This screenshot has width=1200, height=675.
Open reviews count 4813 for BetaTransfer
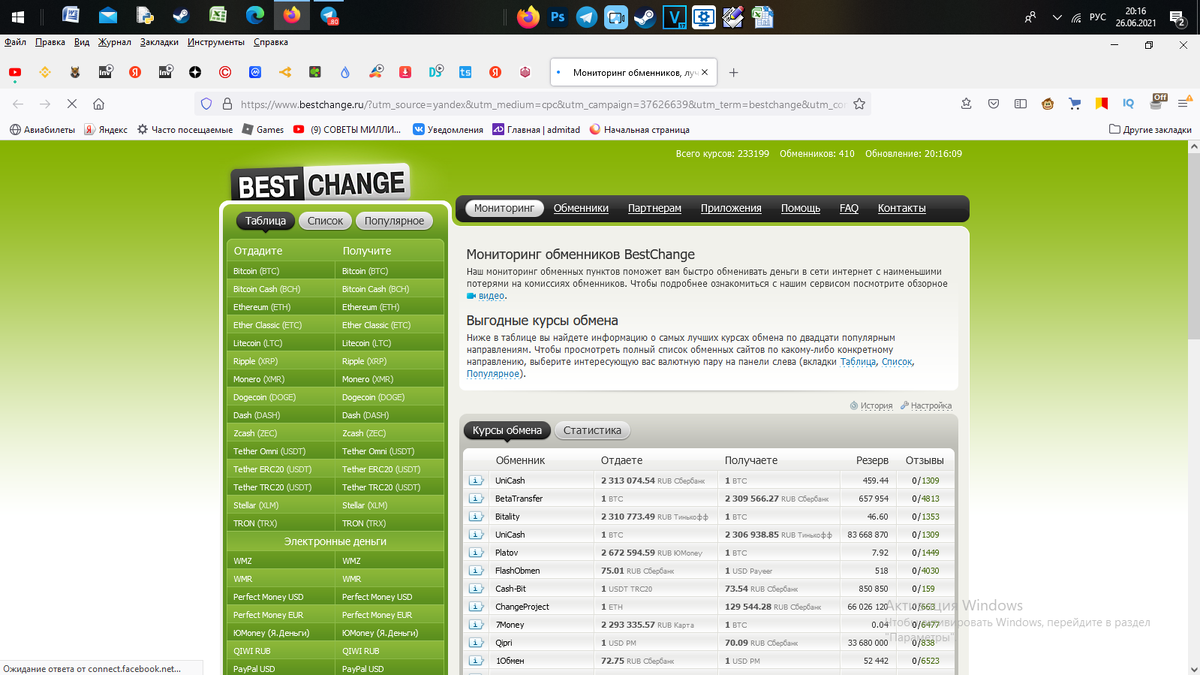930,499
